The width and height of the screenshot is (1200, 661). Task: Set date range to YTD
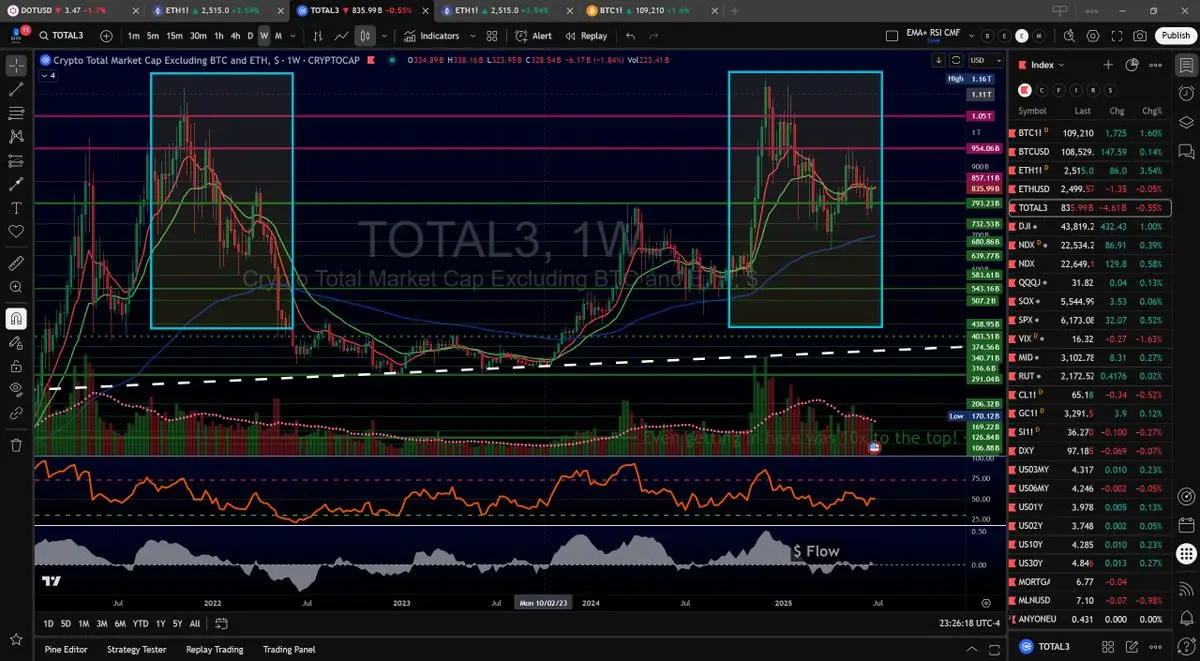tap(140, 623)
